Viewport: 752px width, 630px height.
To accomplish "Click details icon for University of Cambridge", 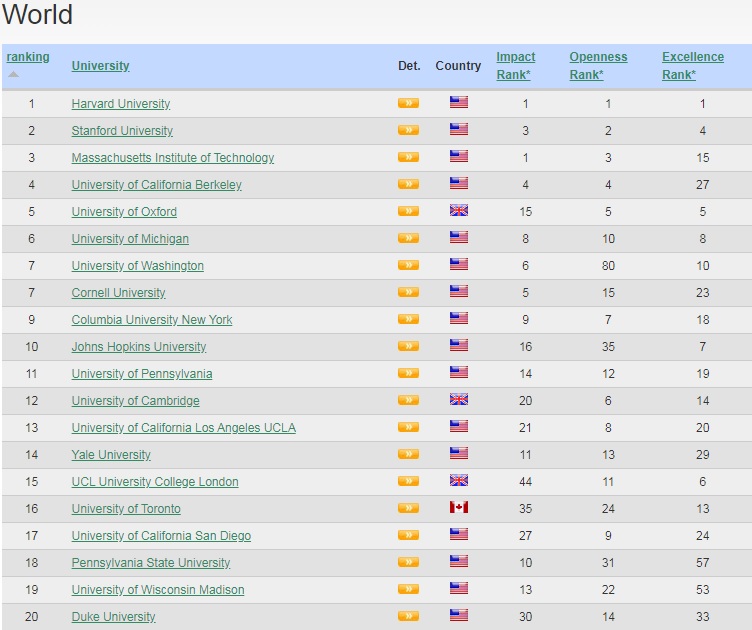I will [408, 400].
